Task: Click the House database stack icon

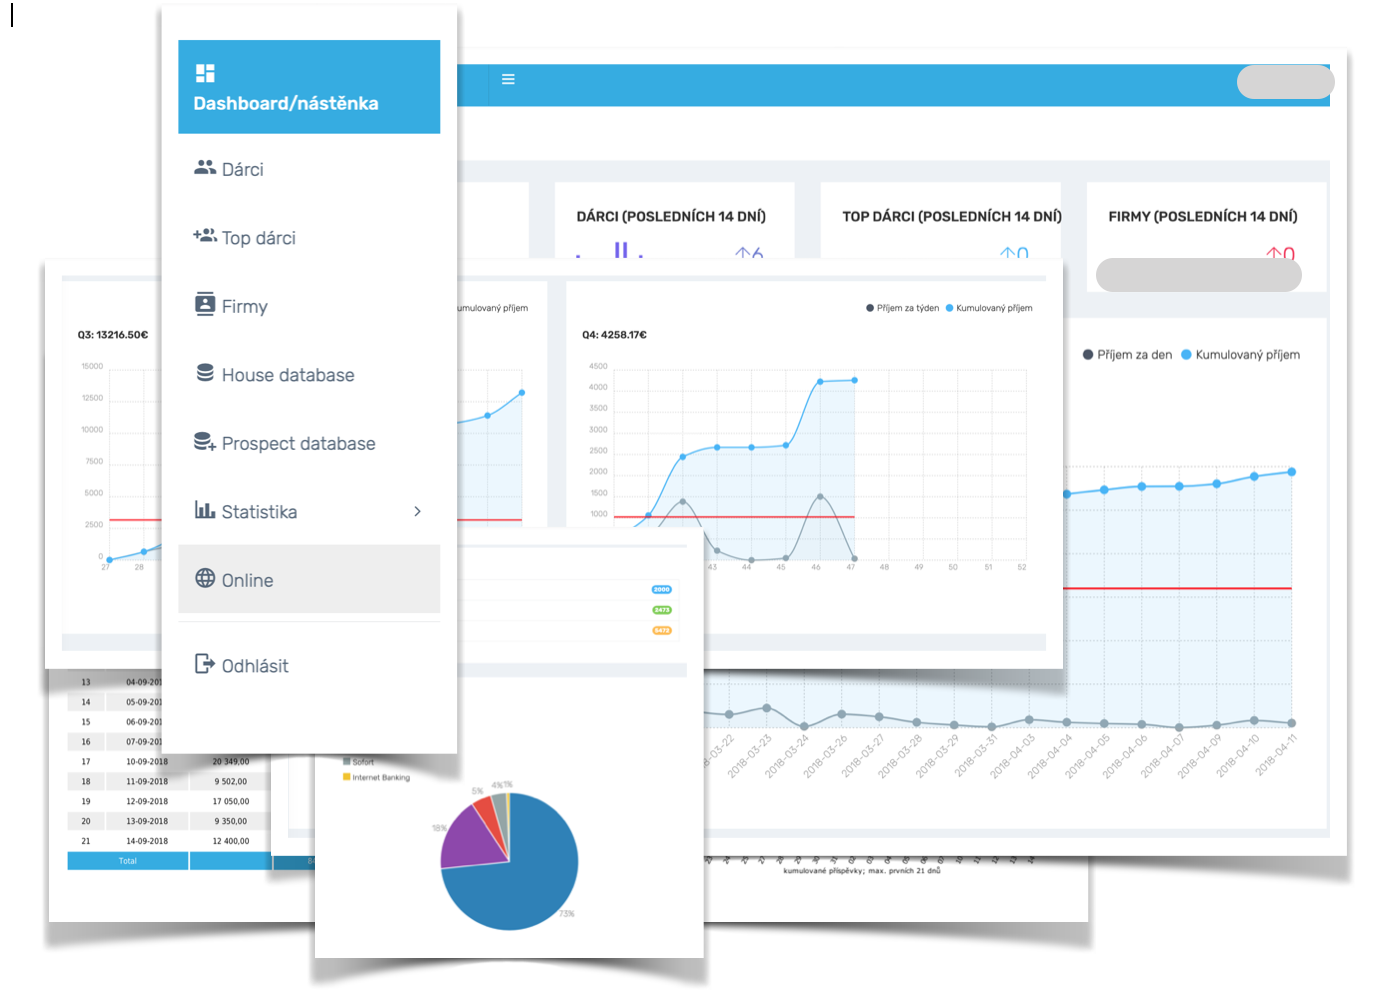Action: point(205,373)
